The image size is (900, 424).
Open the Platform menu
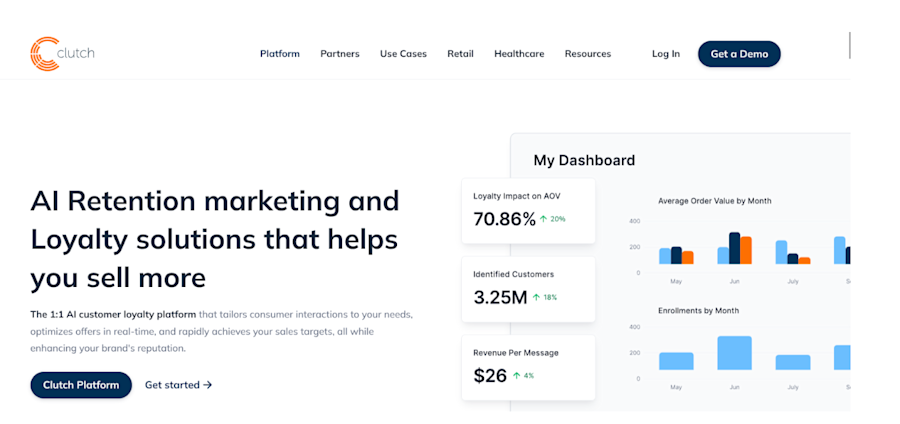tap(280, 54)
